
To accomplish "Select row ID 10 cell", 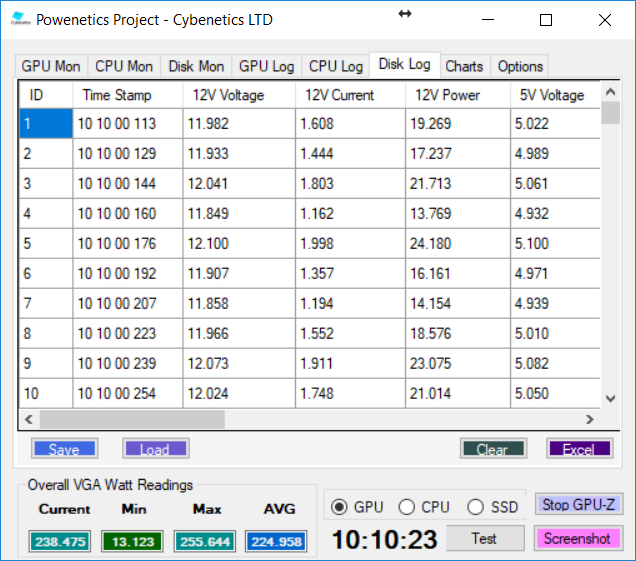I will click(x=46, y=393).
